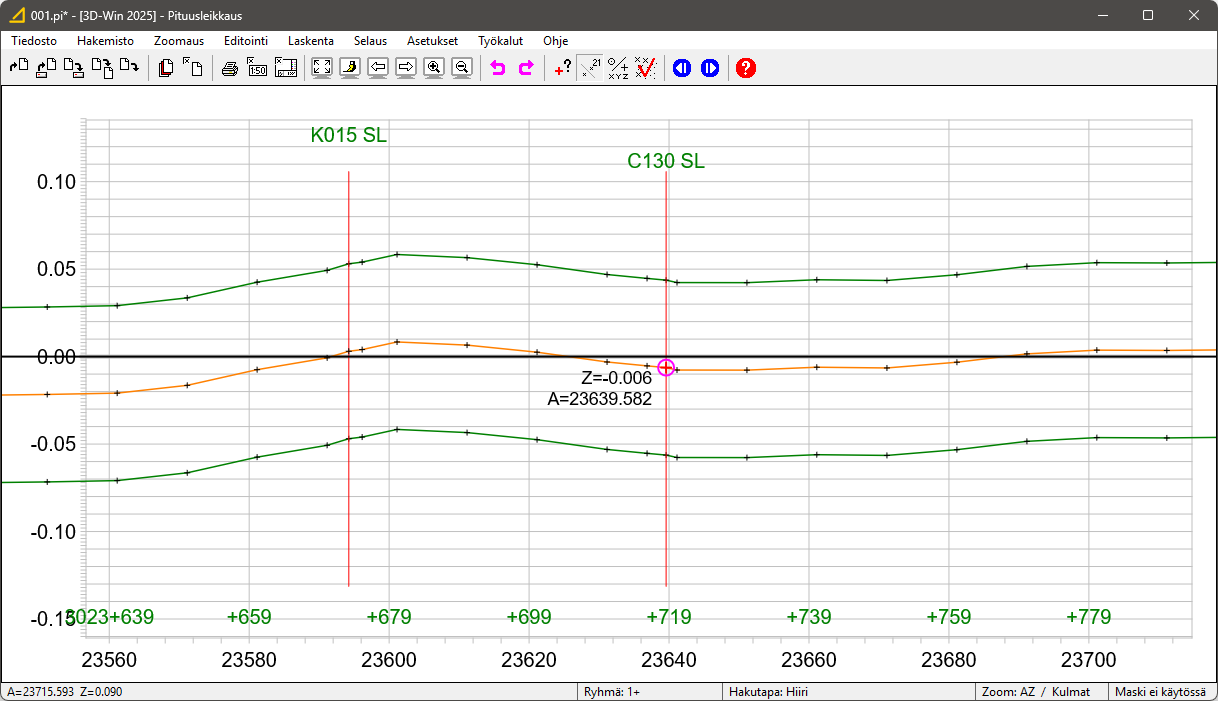Screen dimensions: 1218x701
Task: Click the red help question mark icon
Action: pos(745,68)
